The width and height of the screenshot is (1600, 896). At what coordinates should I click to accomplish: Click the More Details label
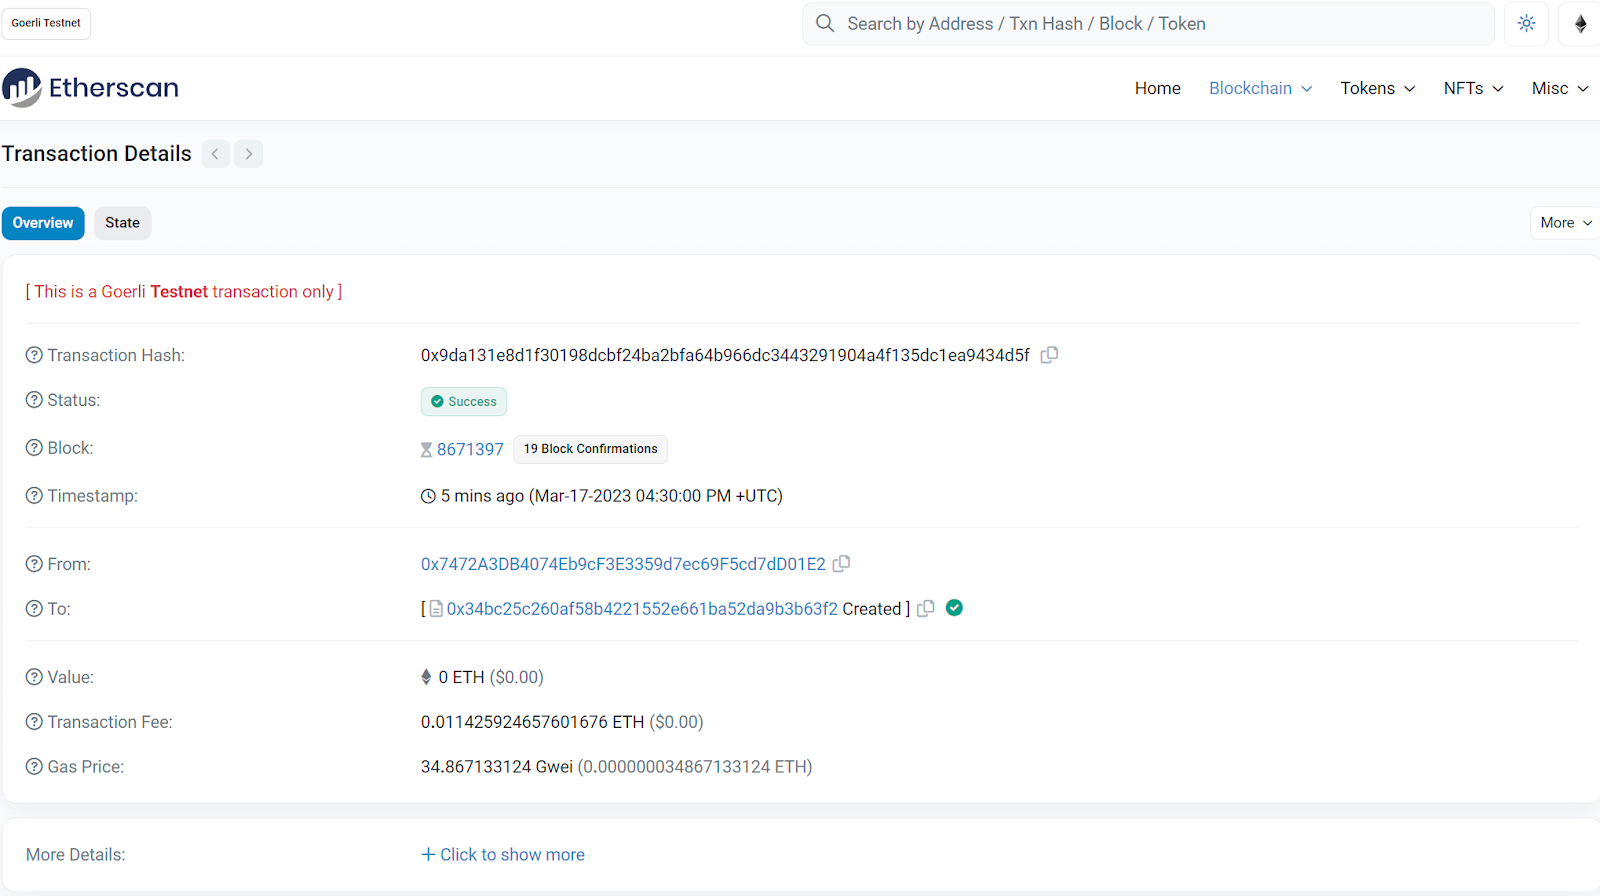point(76,855)
